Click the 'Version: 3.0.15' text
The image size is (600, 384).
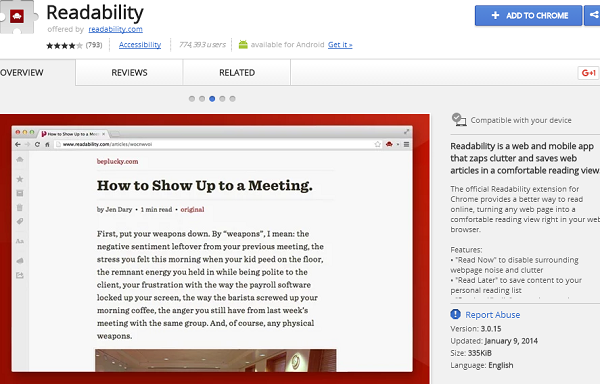click(476, 329)
